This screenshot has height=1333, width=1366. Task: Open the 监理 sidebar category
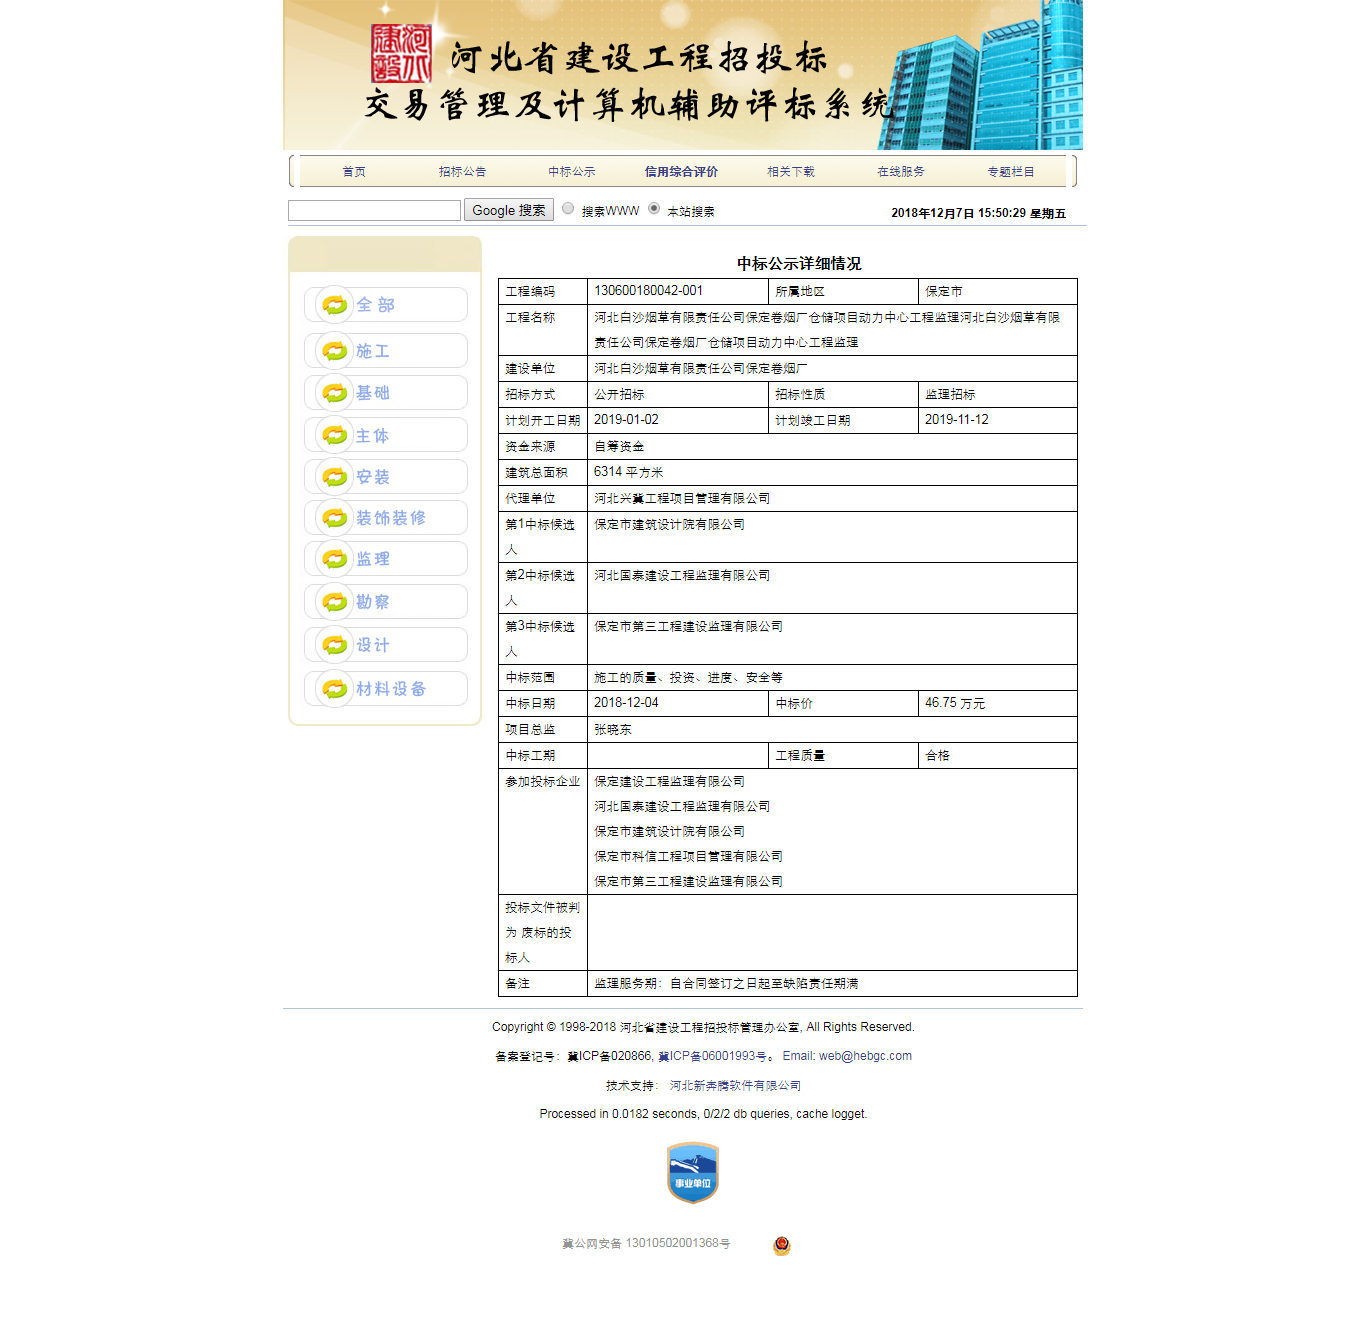tap(385, 559)
